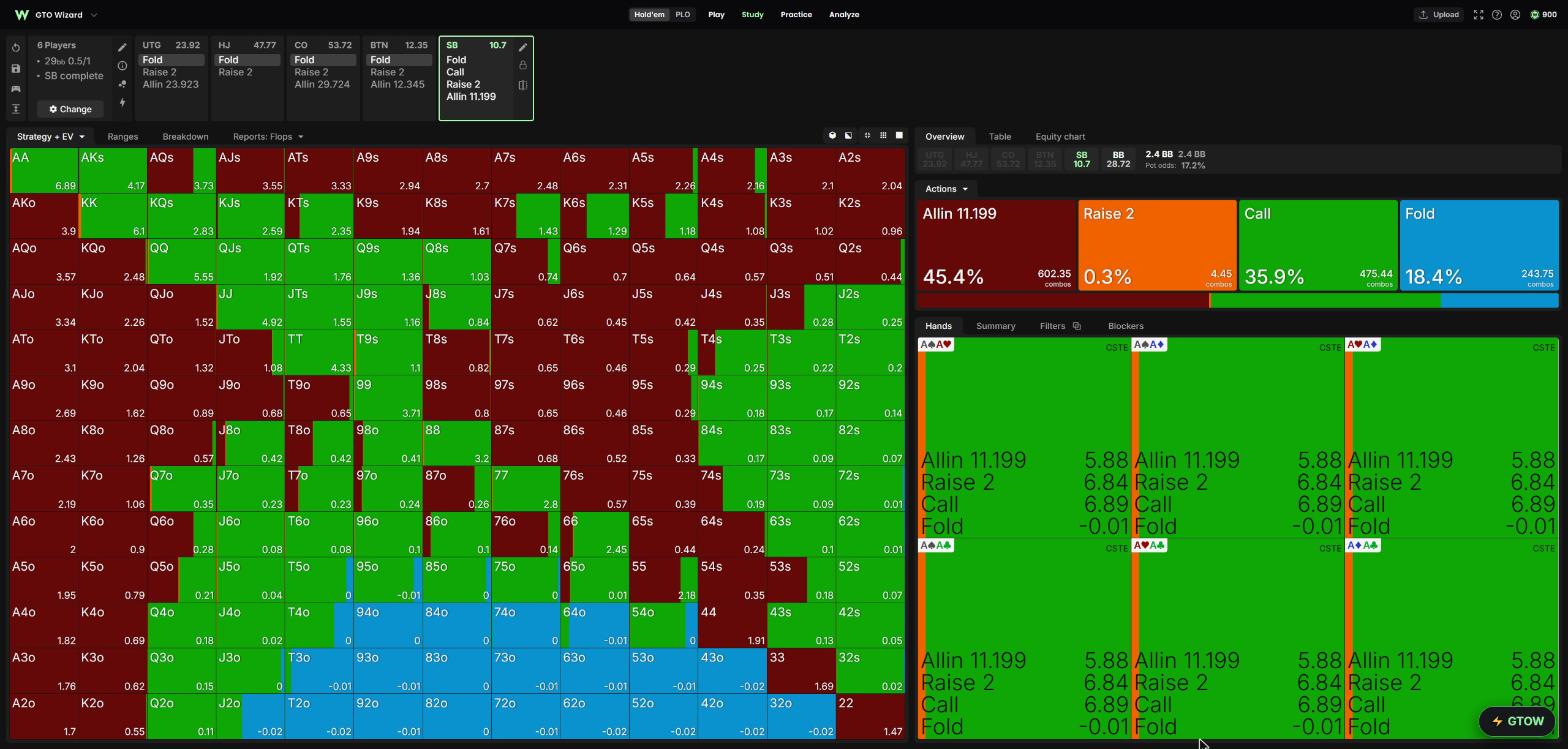Screen dimensions: 1568x749
Task: Click the GTOW lightning button
Action: (1518, 721)
